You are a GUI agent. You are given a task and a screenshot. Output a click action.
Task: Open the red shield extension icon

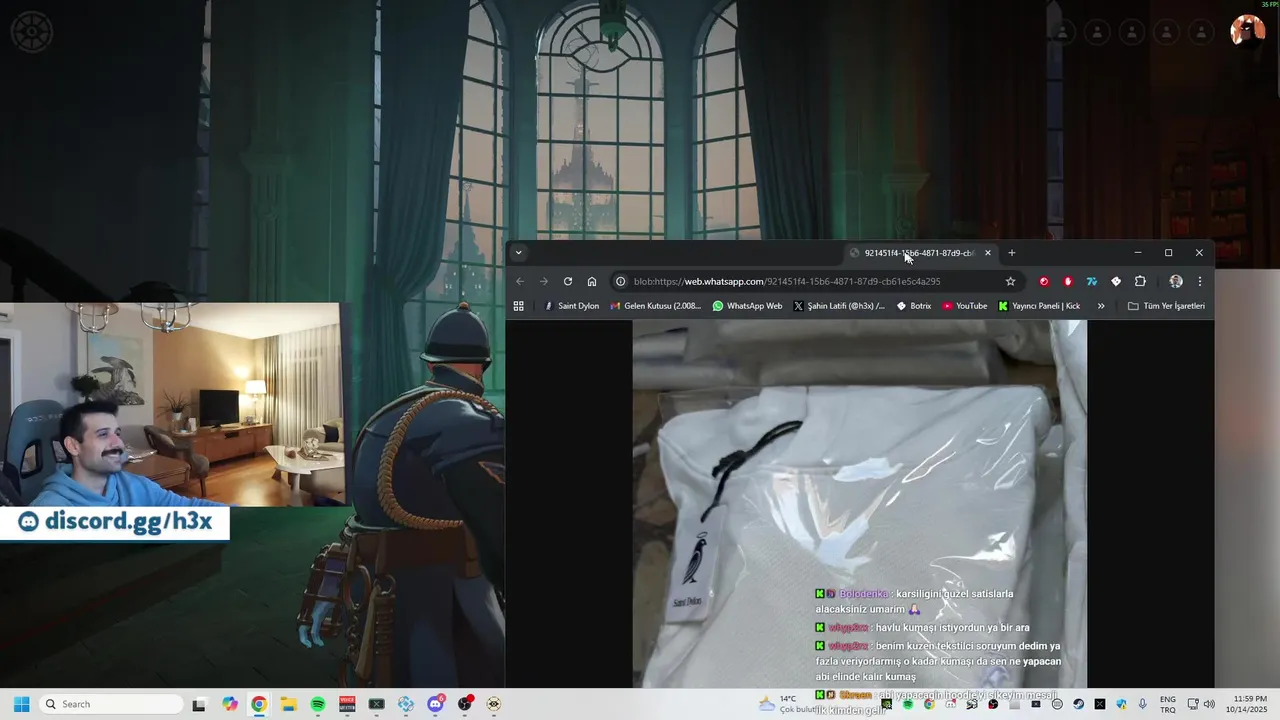tap(1068, 281)
